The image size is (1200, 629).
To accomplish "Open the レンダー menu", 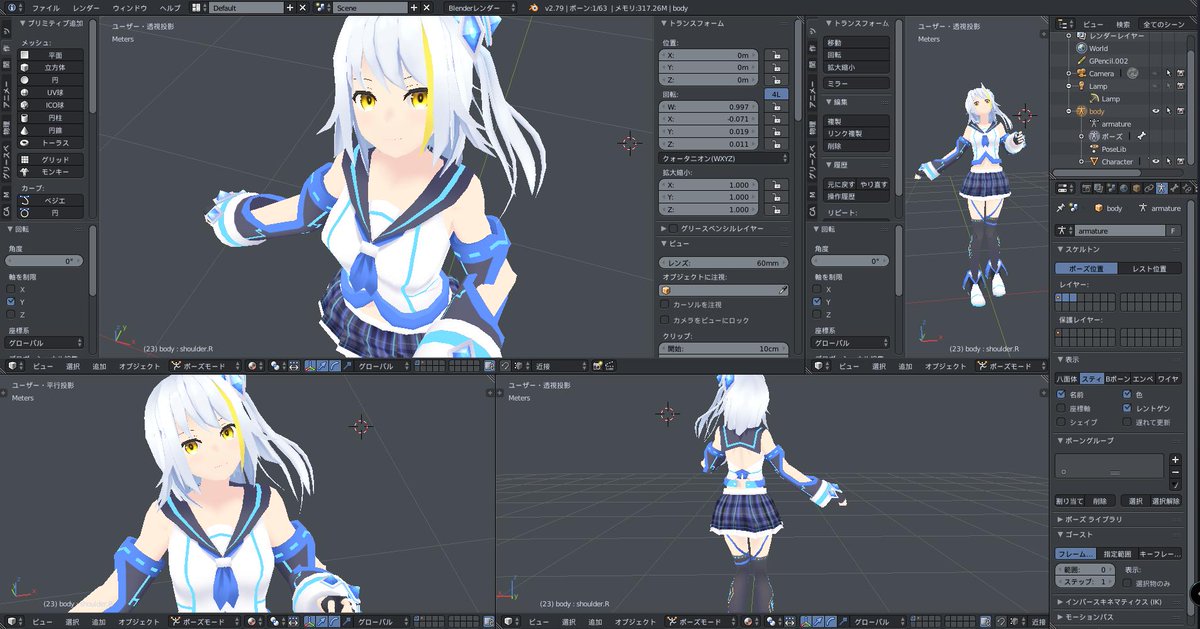I will (86, 7).
